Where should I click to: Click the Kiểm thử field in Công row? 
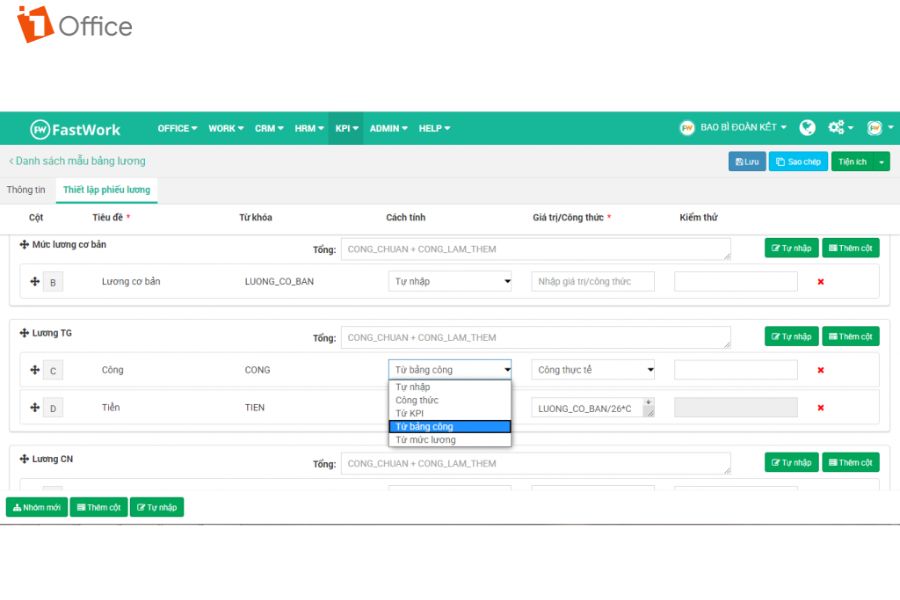click(x=736, y=370)
